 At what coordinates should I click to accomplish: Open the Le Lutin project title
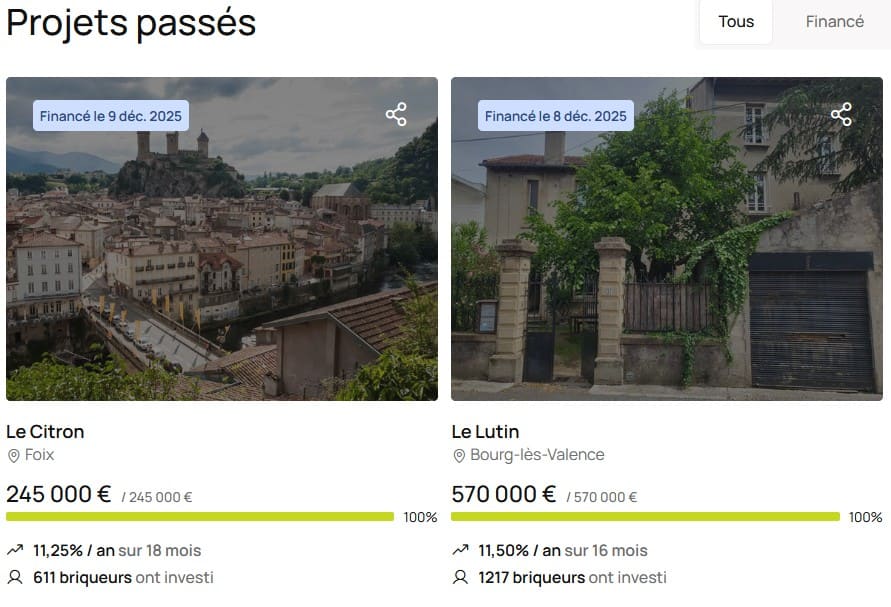485,432
